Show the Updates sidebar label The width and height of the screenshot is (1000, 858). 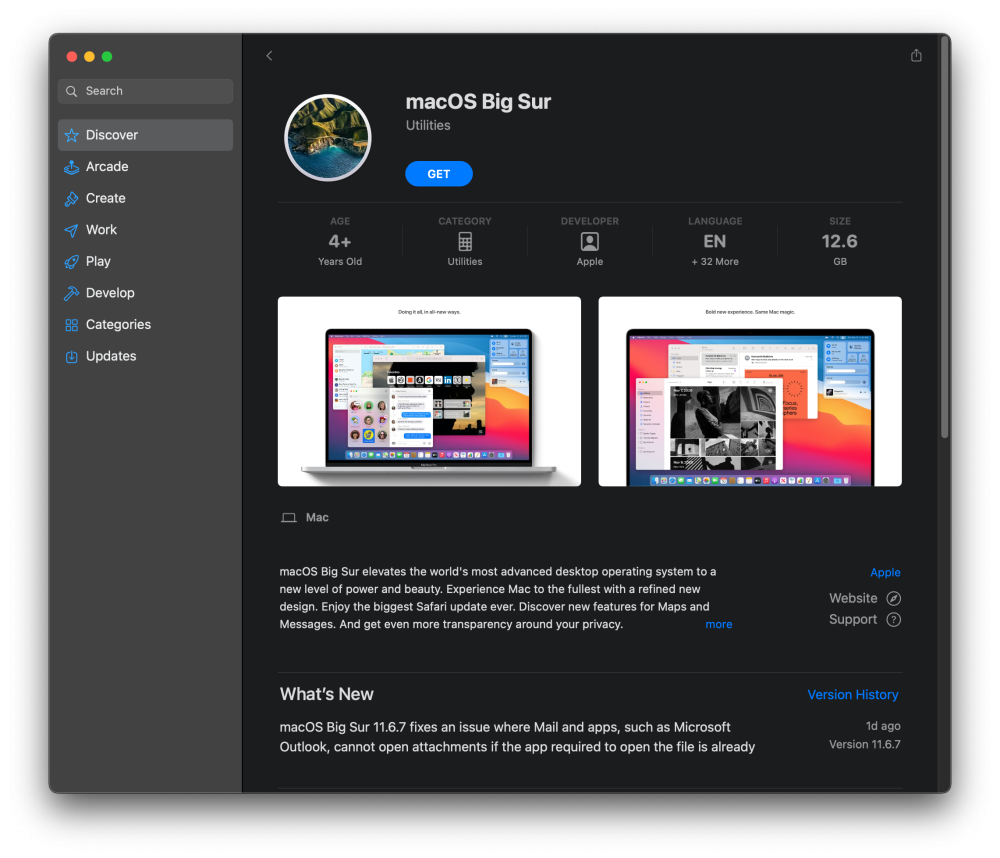click(x=111, y=356)
